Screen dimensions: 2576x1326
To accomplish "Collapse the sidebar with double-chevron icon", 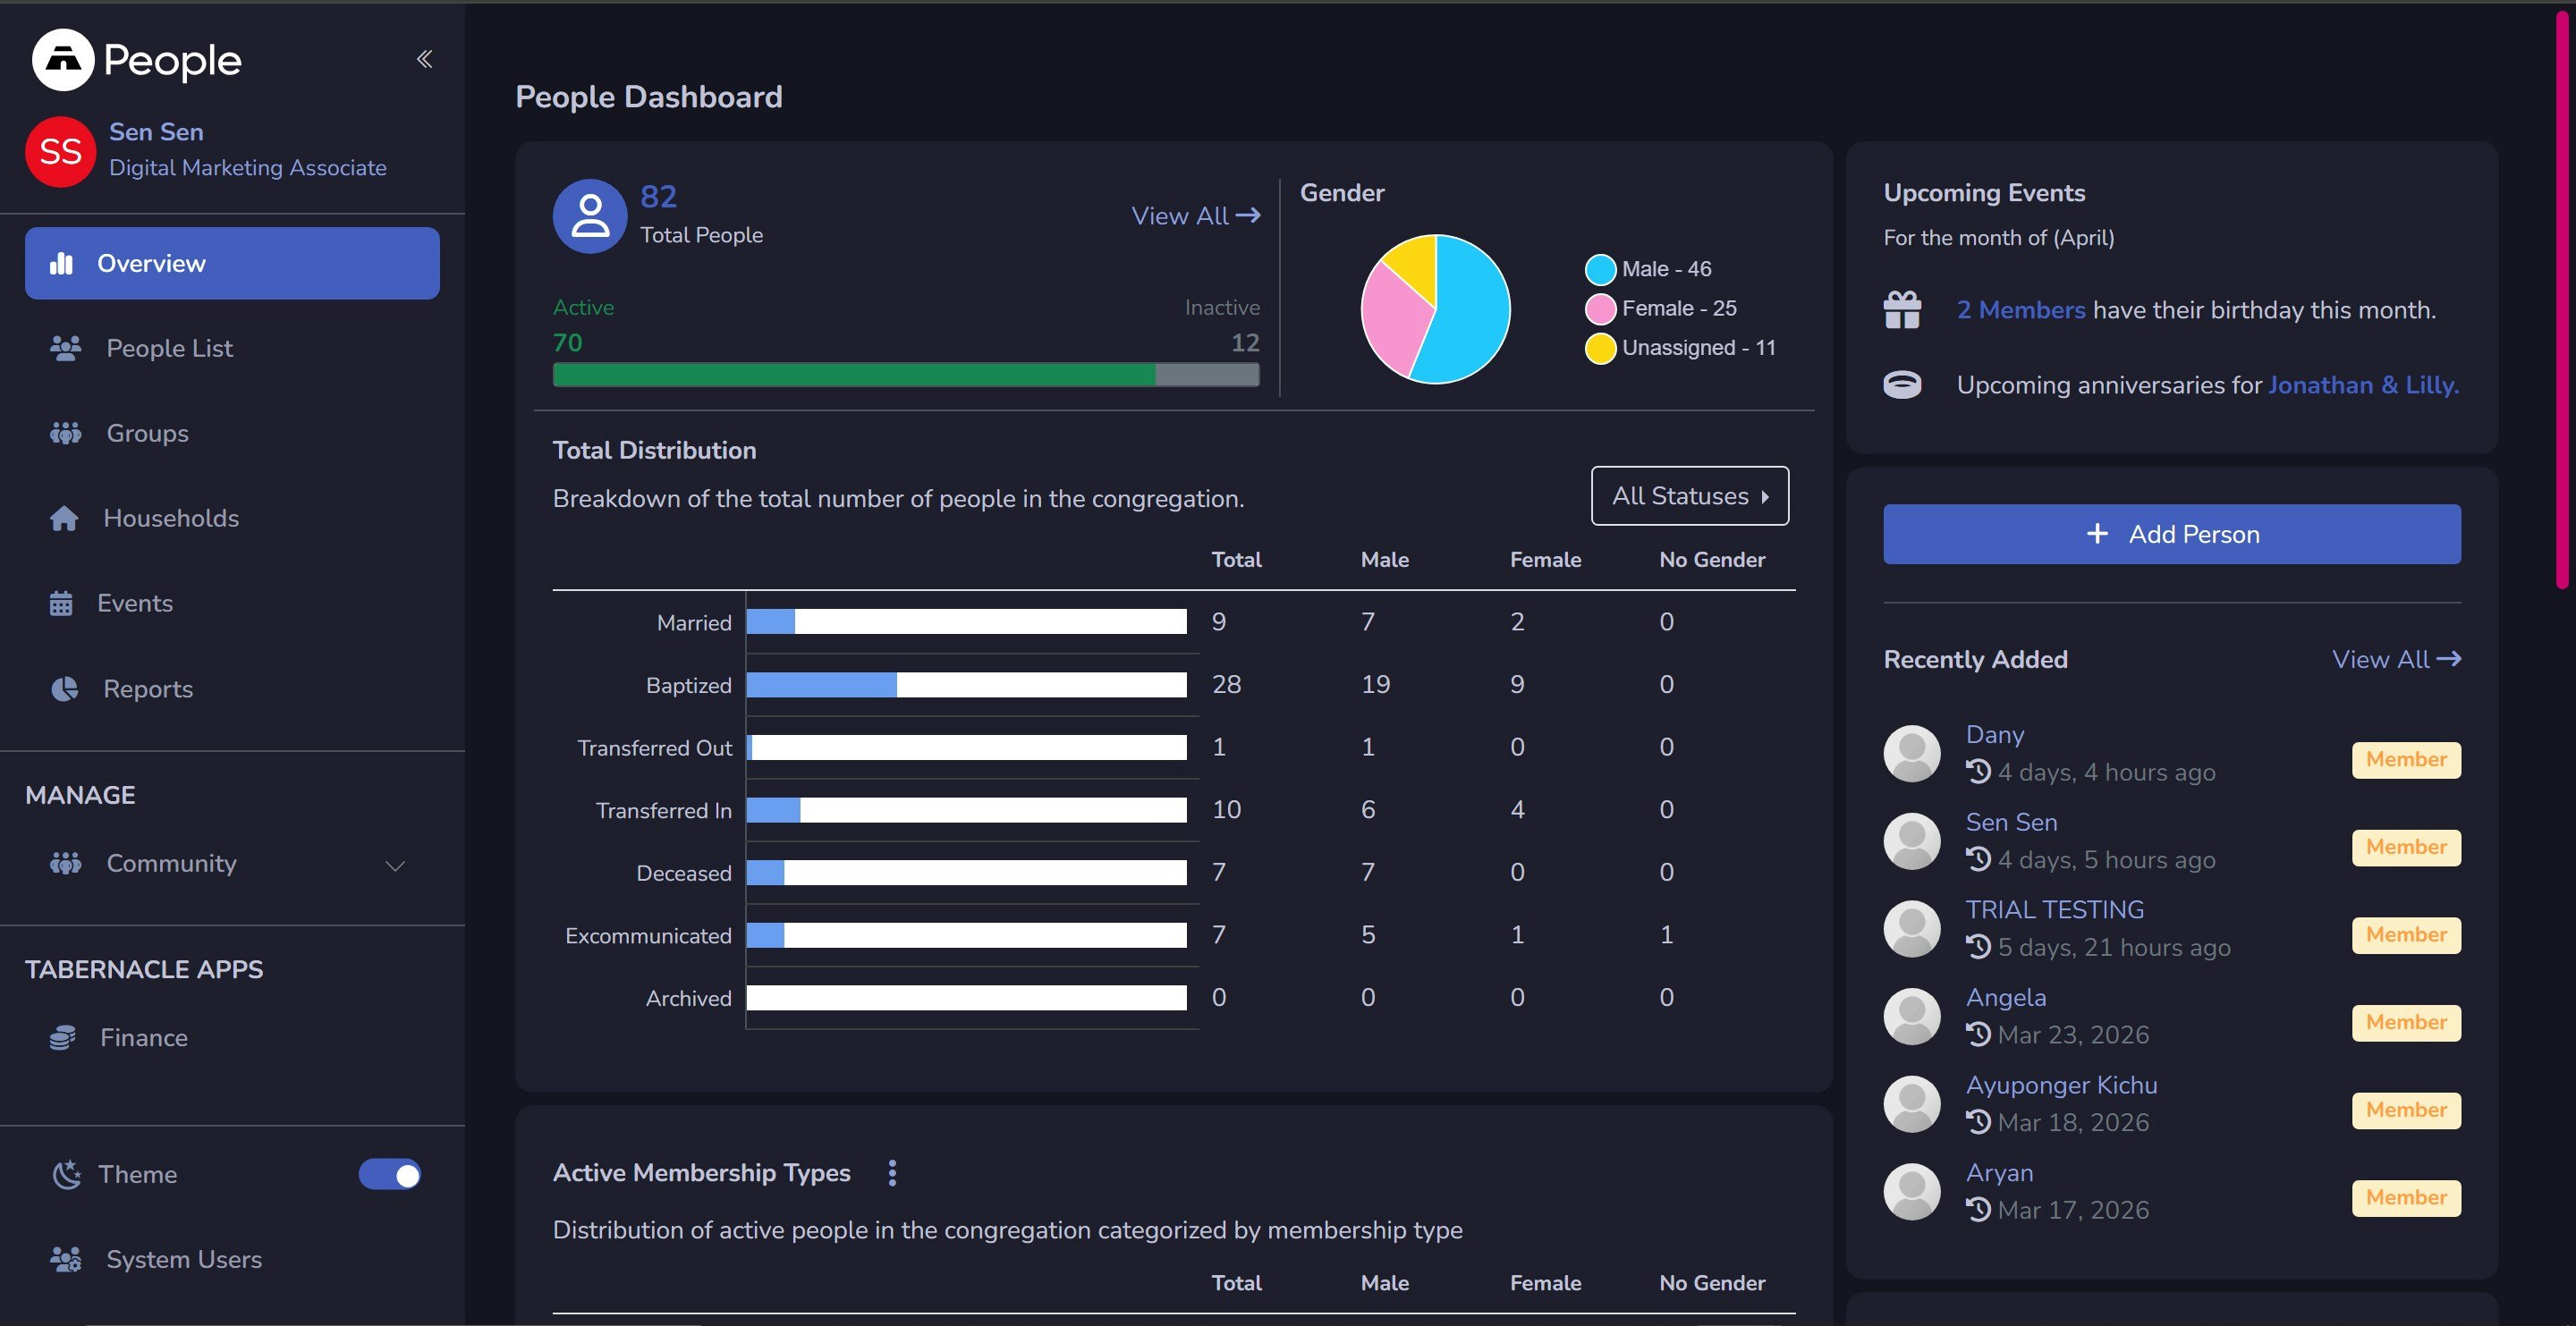I will coord(424,59).
